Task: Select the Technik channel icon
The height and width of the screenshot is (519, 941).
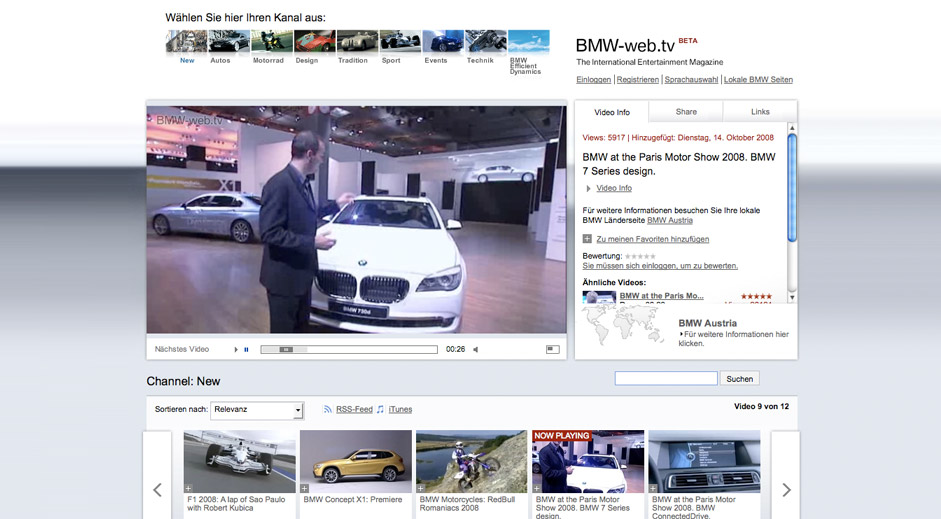Action: coord(486,41)
